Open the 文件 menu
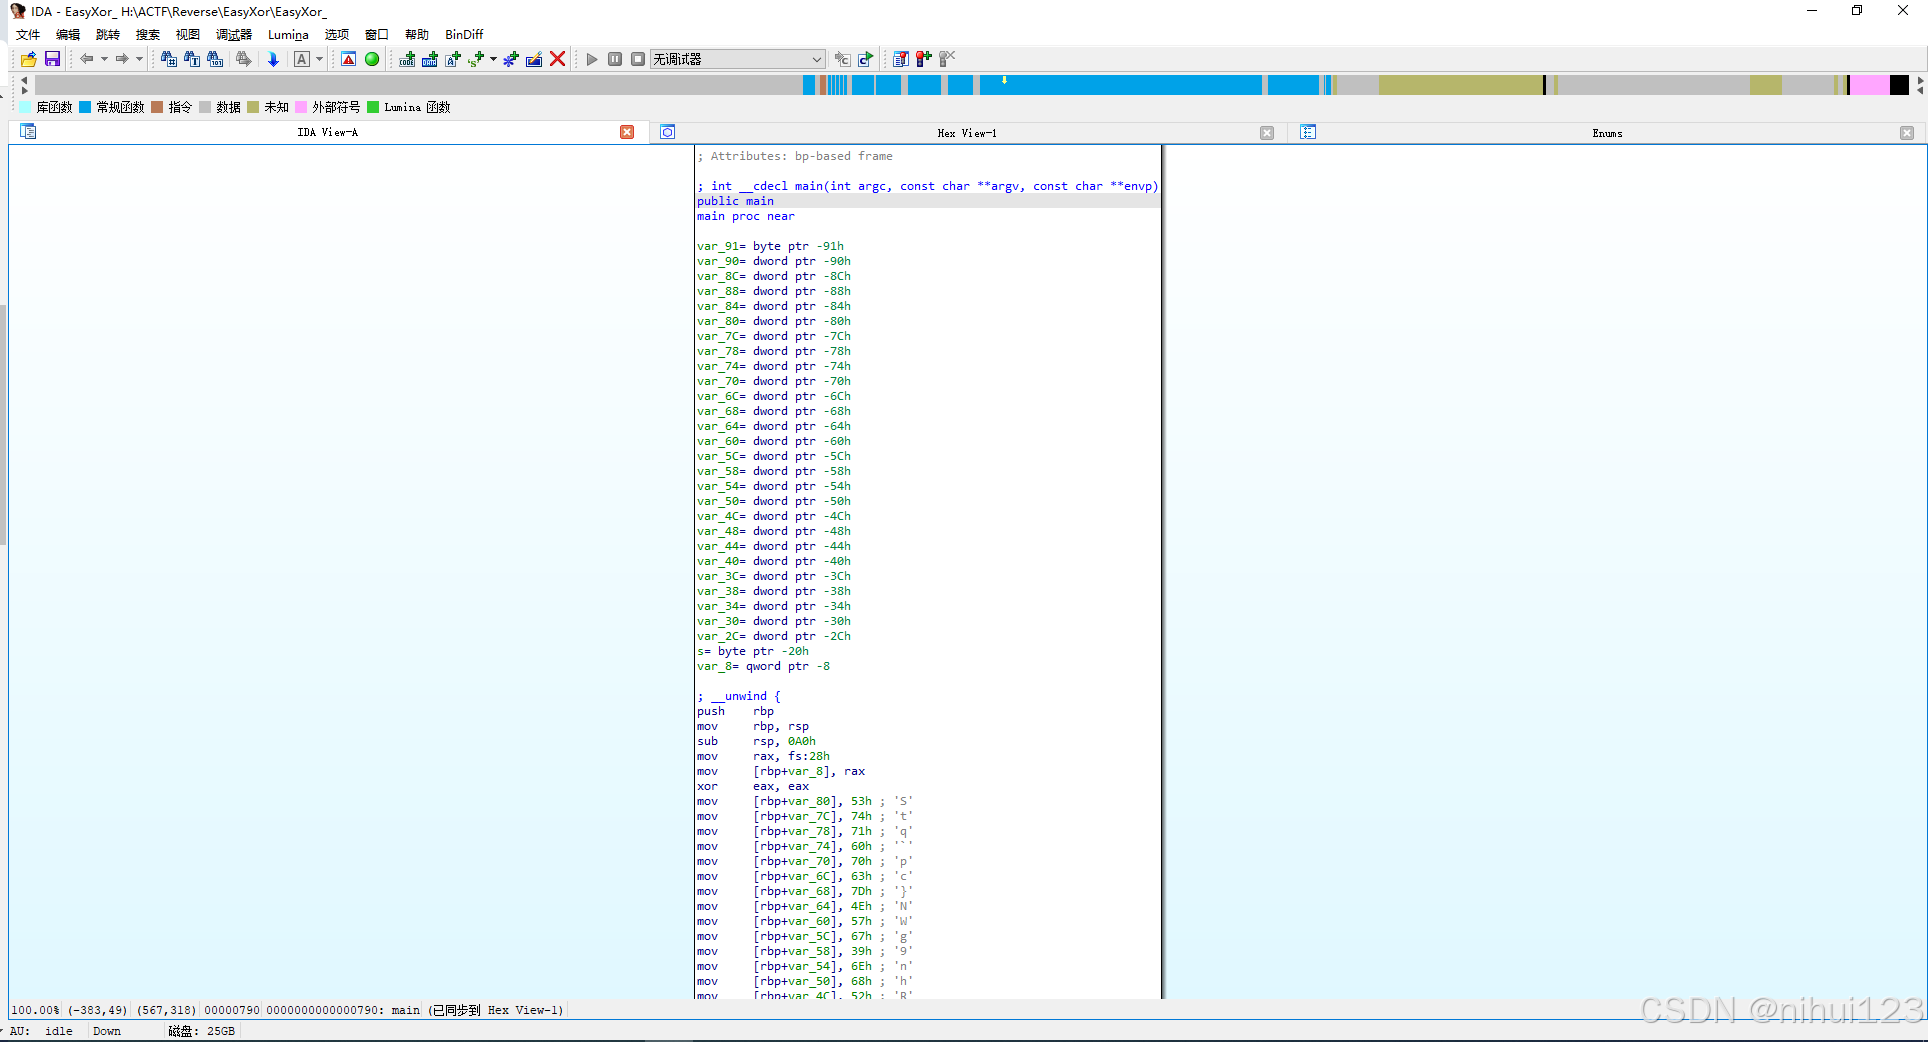 [28, 34]
